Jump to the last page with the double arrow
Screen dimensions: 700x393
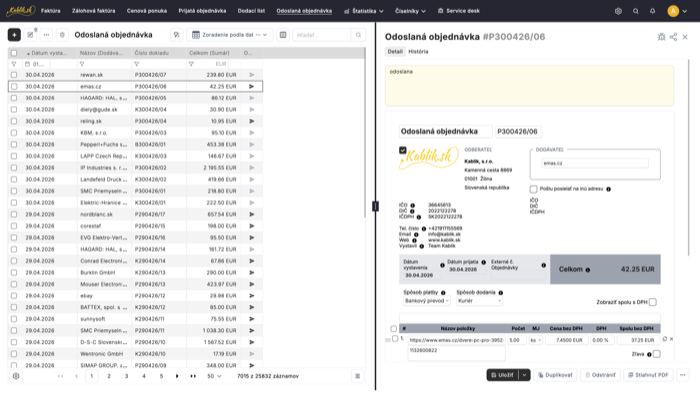pos(193,376)
